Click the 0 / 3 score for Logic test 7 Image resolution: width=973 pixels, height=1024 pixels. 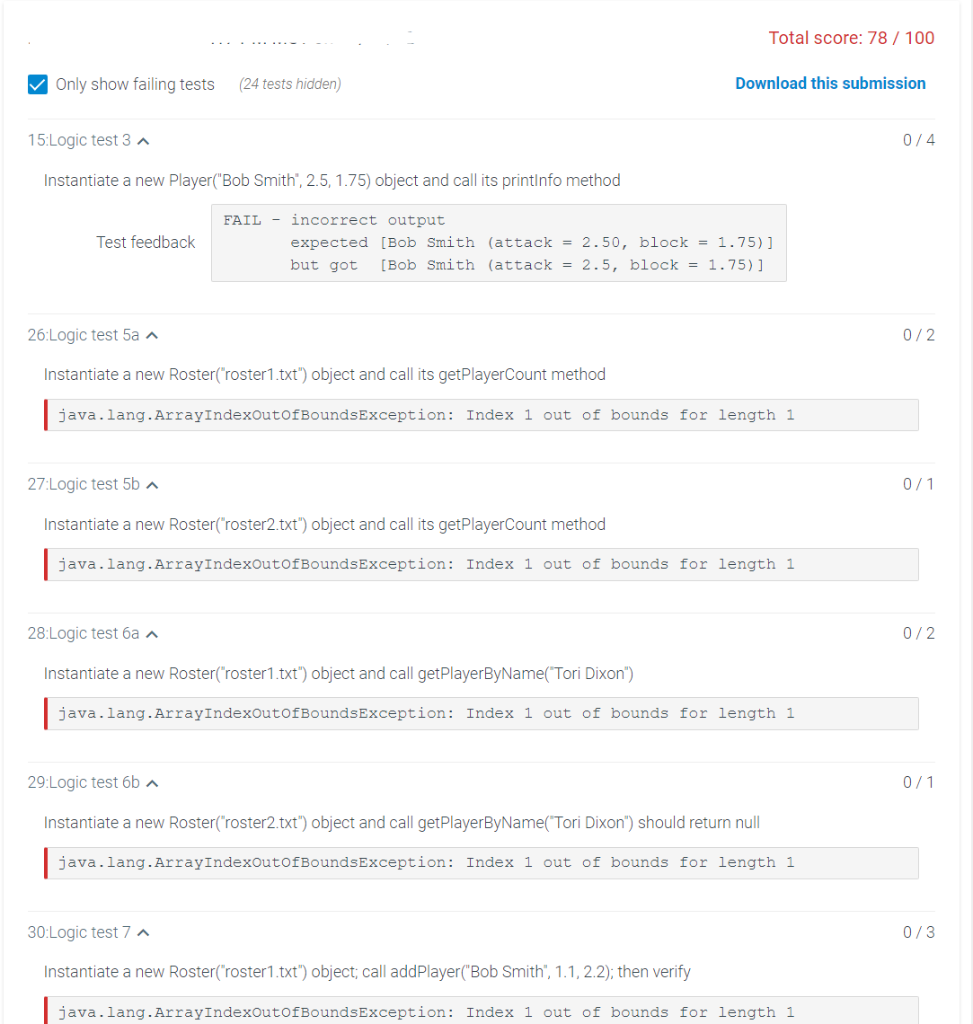pyautogui.click(x=918, y=931)
